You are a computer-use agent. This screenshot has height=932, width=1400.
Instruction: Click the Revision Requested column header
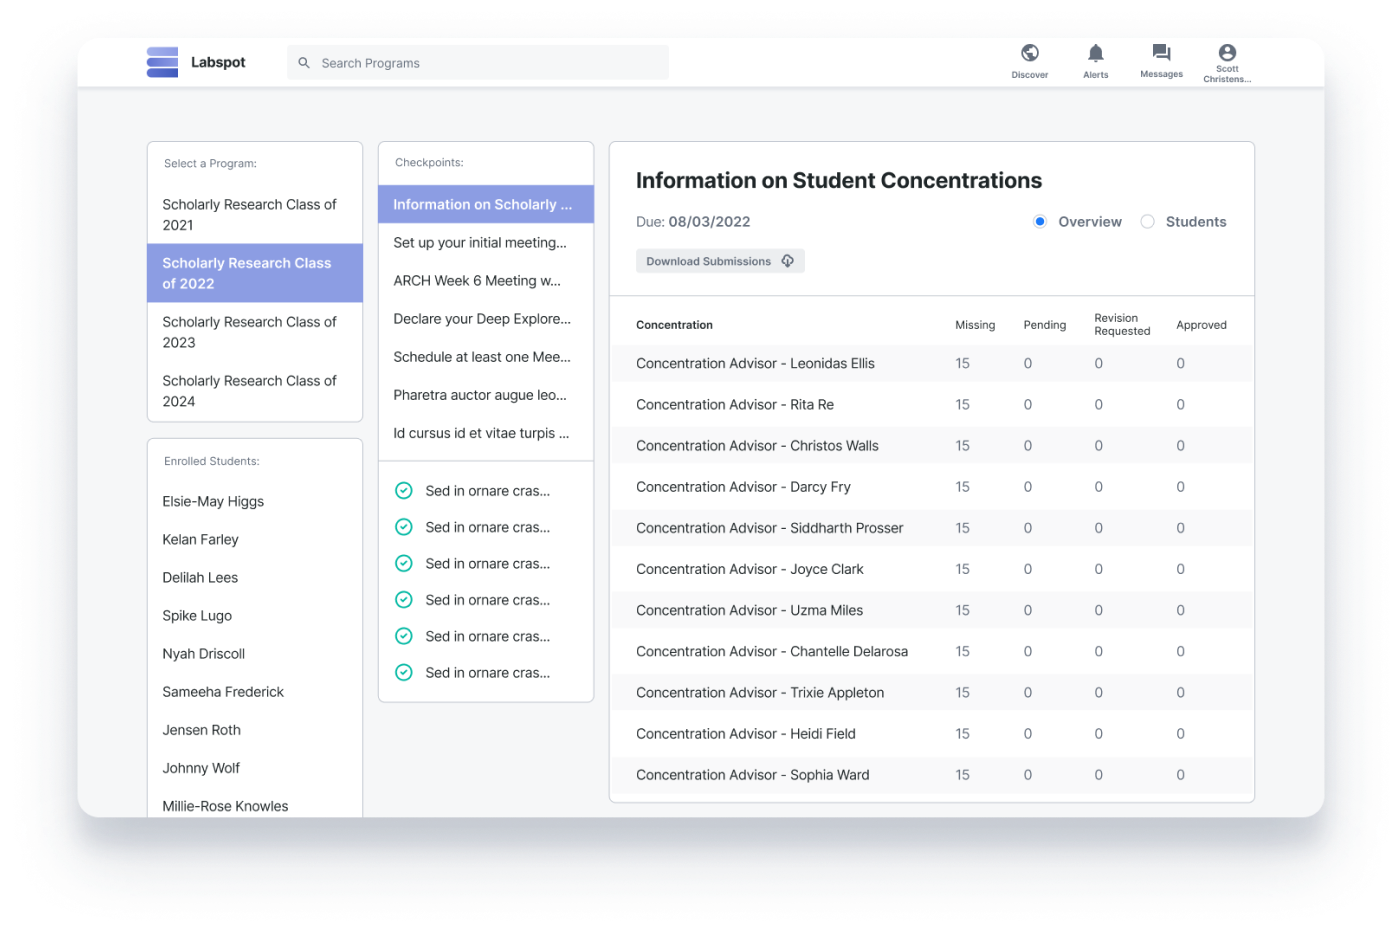1122,324
